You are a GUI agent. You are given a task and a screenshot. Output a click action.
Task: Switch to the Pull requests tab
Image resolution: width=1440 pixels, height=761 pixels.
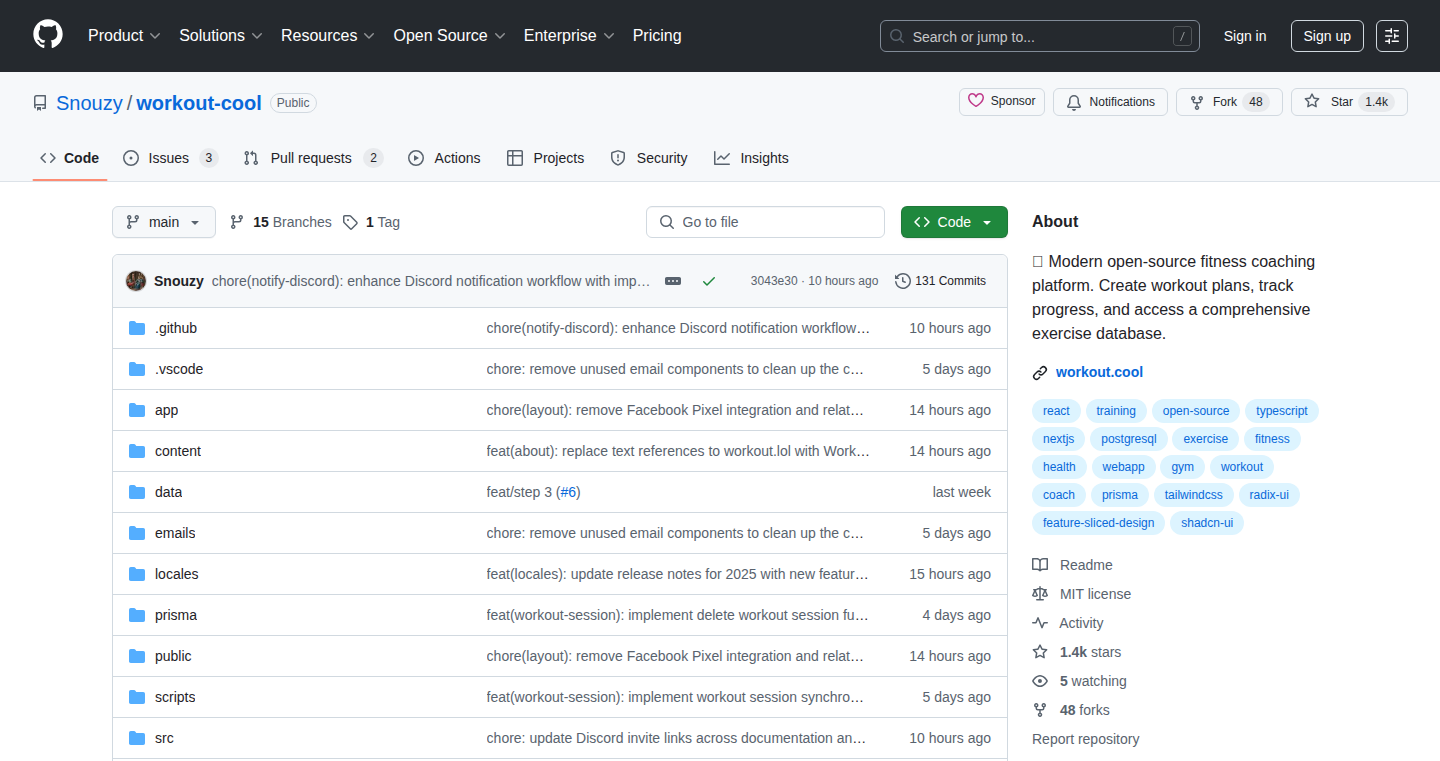(313, 158)
